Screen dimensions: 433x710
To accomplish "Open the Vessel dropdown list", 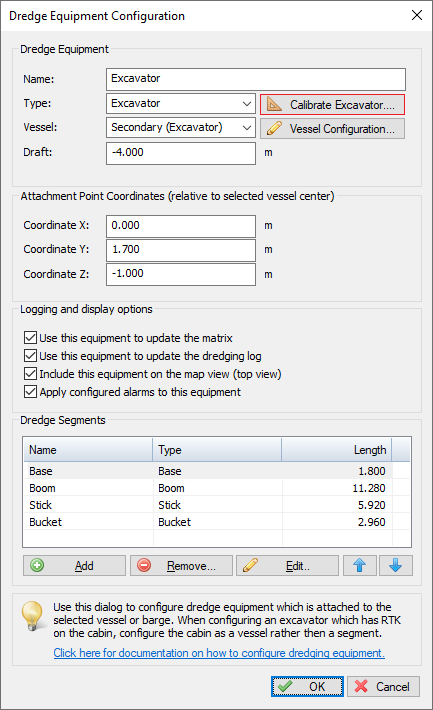I will pyautogui.click(x=181, y=128).
